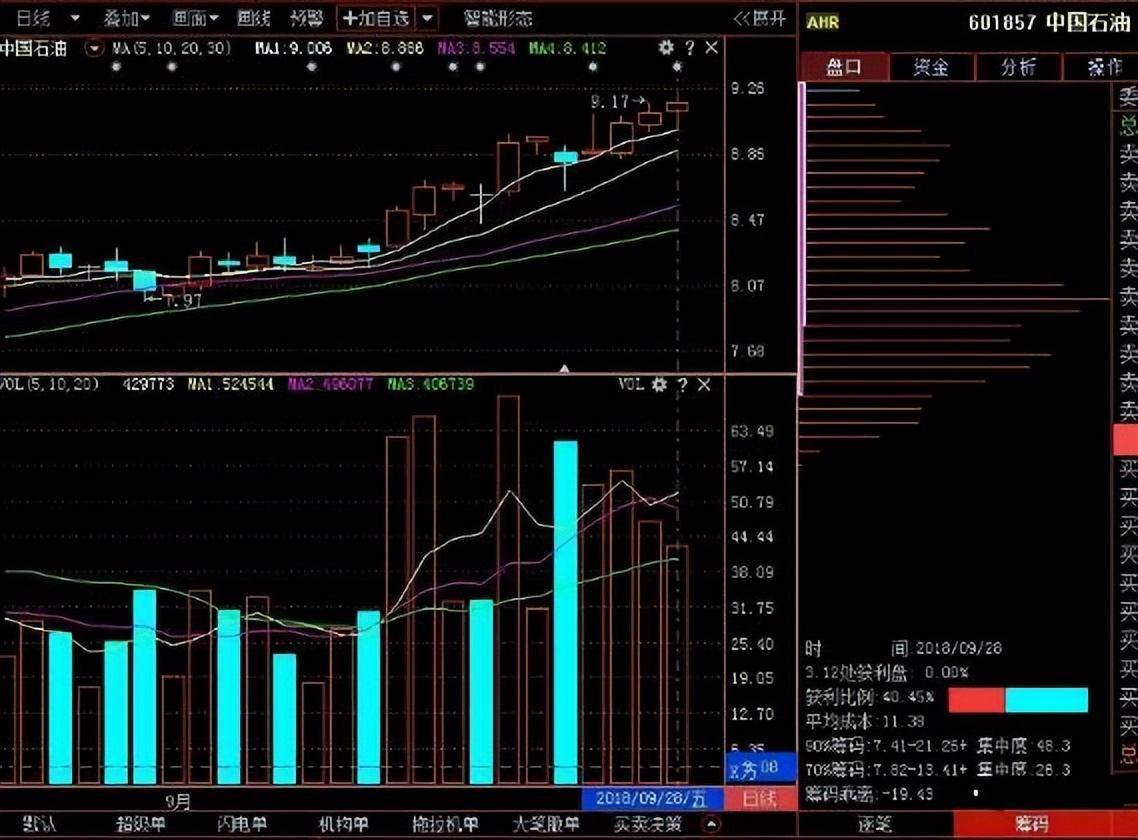Open settings gear for VOL panel
The image size is (1138, 840).
coord(658,384)
